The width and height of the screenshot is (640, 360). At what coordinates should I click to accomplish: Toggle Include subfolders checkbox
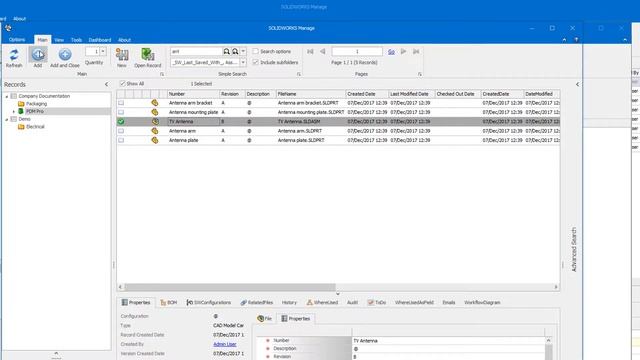256,62
